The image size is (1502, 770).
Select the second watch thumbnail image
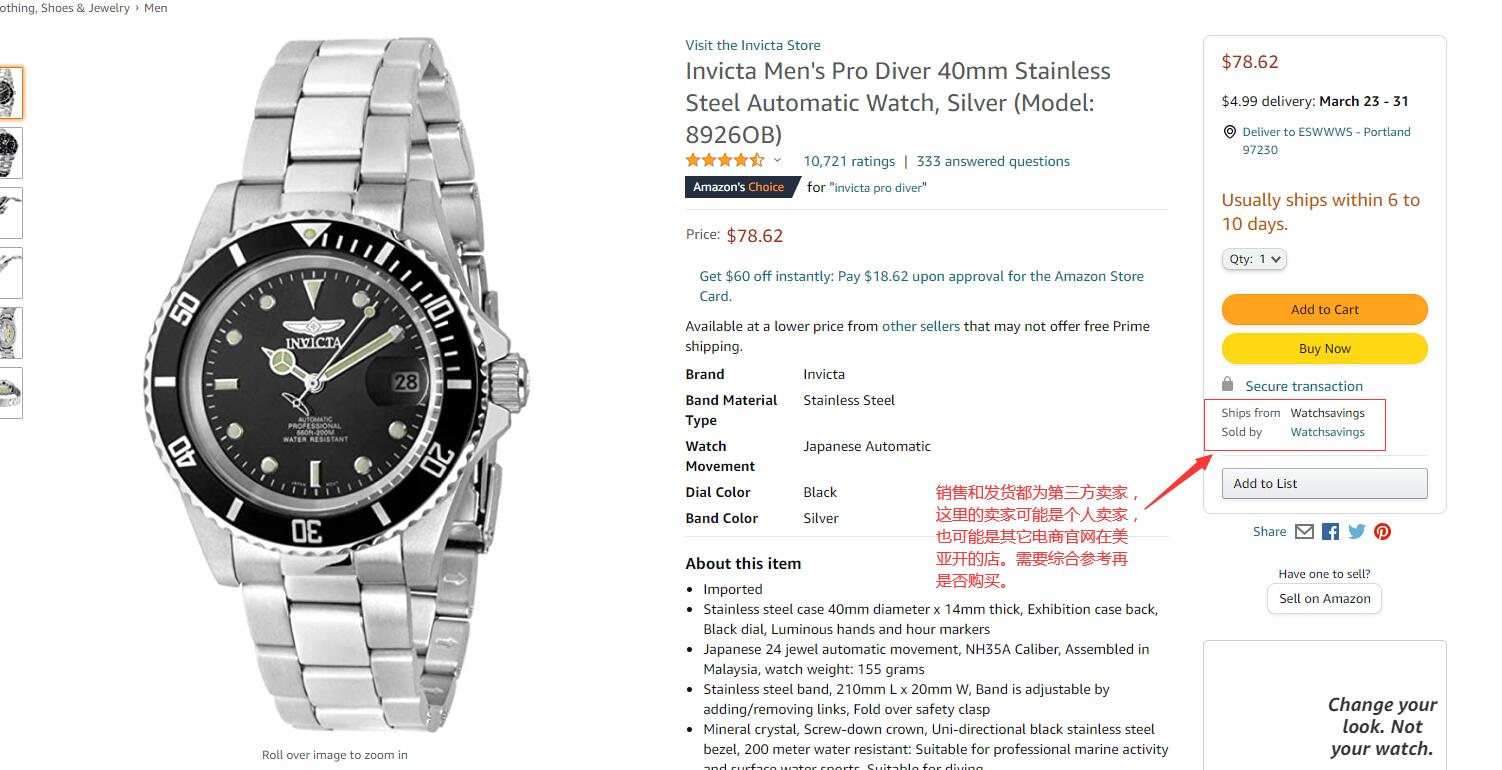pos(9,153)
